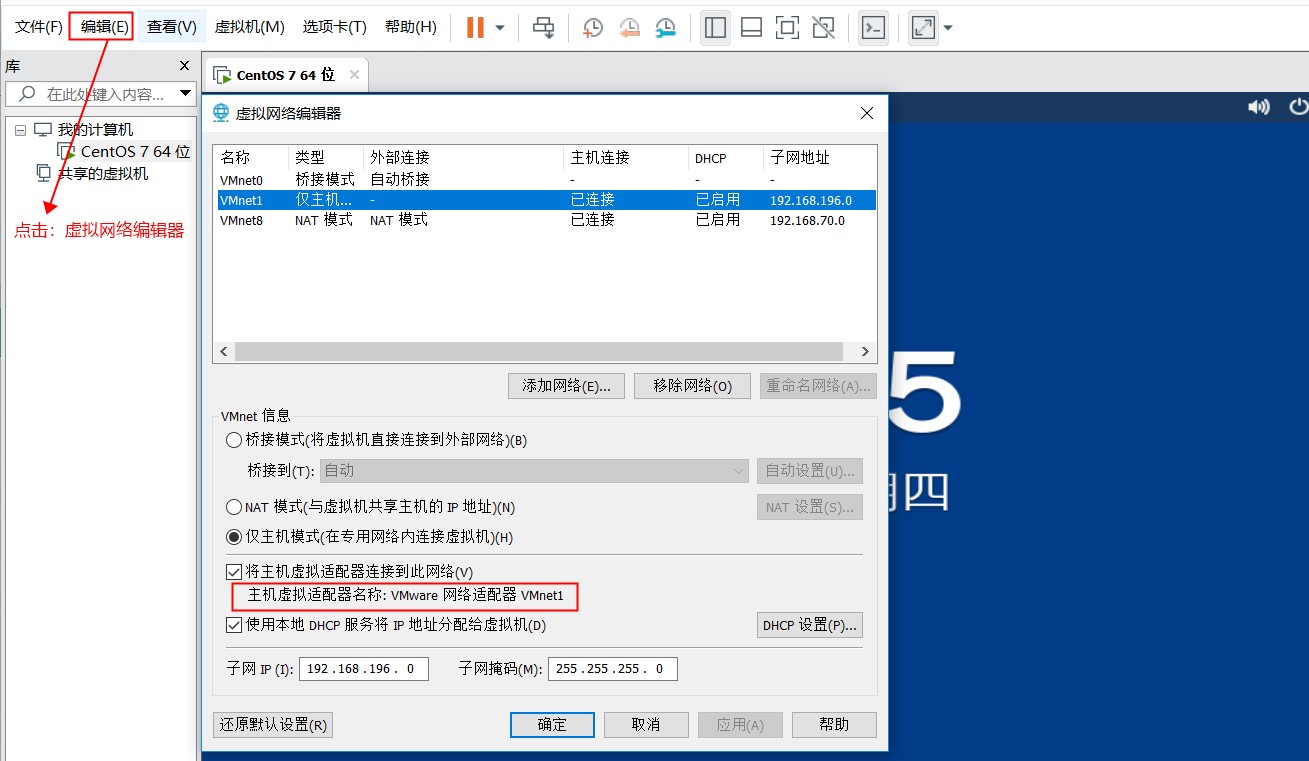Select the NAT 模式 radio button

click(234, 507)
